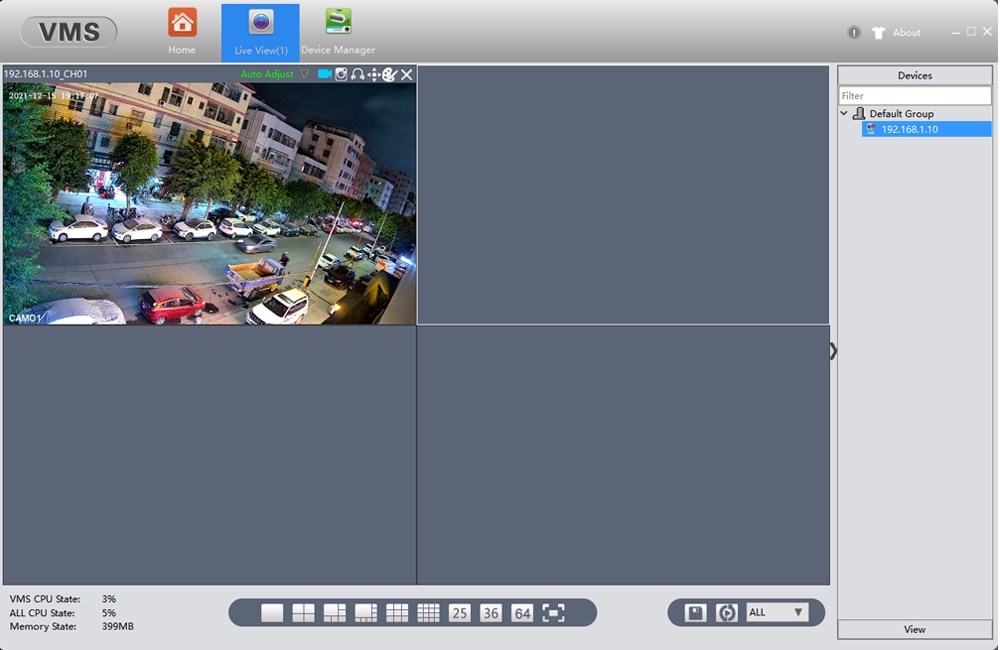Choose the nine-window grid layout
1000x650 pixels.
tap(397, 613)
